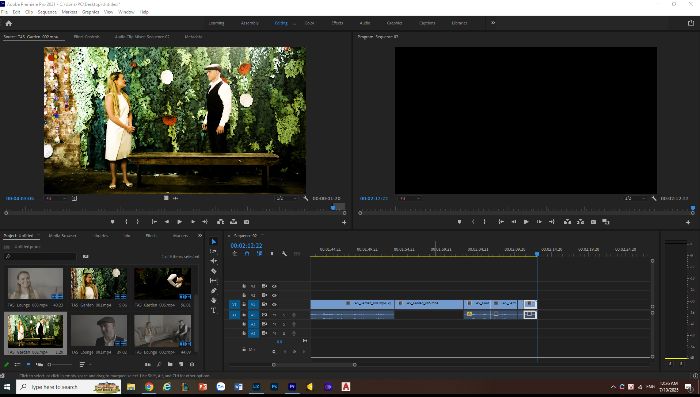Click Lift button in Program monitor
This screenshot has width=700, height=397.
(x=567, y=221)
